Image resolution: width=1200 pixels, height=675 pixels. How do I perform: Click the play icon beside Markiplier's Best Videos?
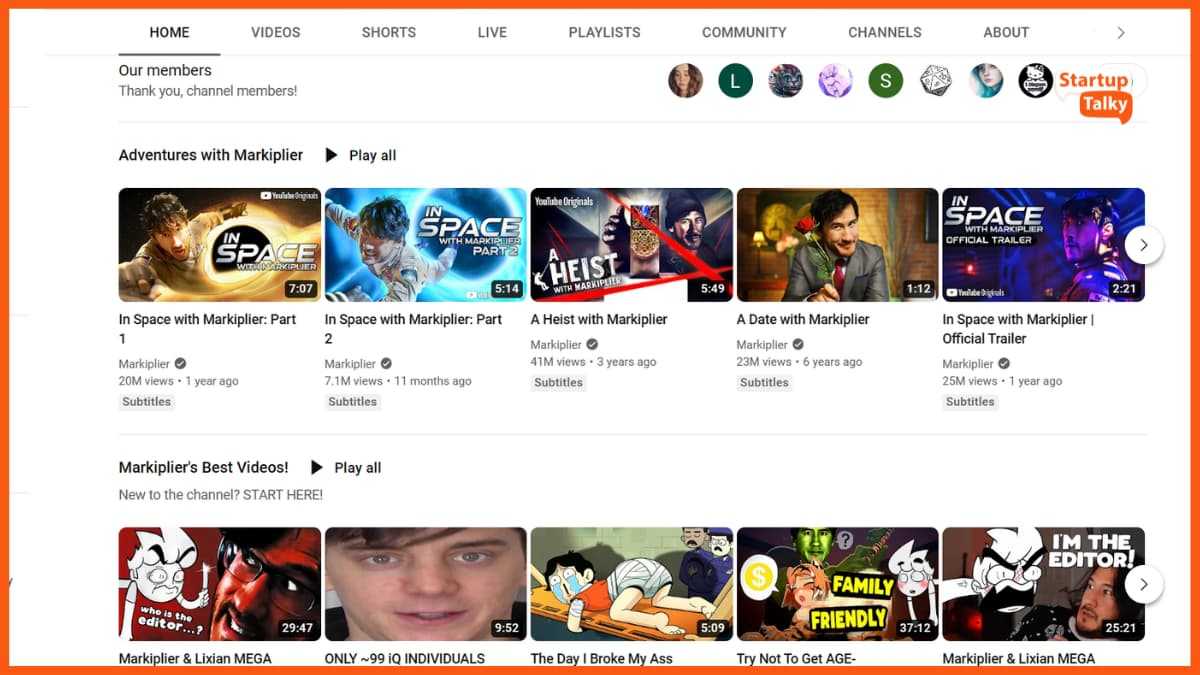pyautogui.click(x=317, y=467)
